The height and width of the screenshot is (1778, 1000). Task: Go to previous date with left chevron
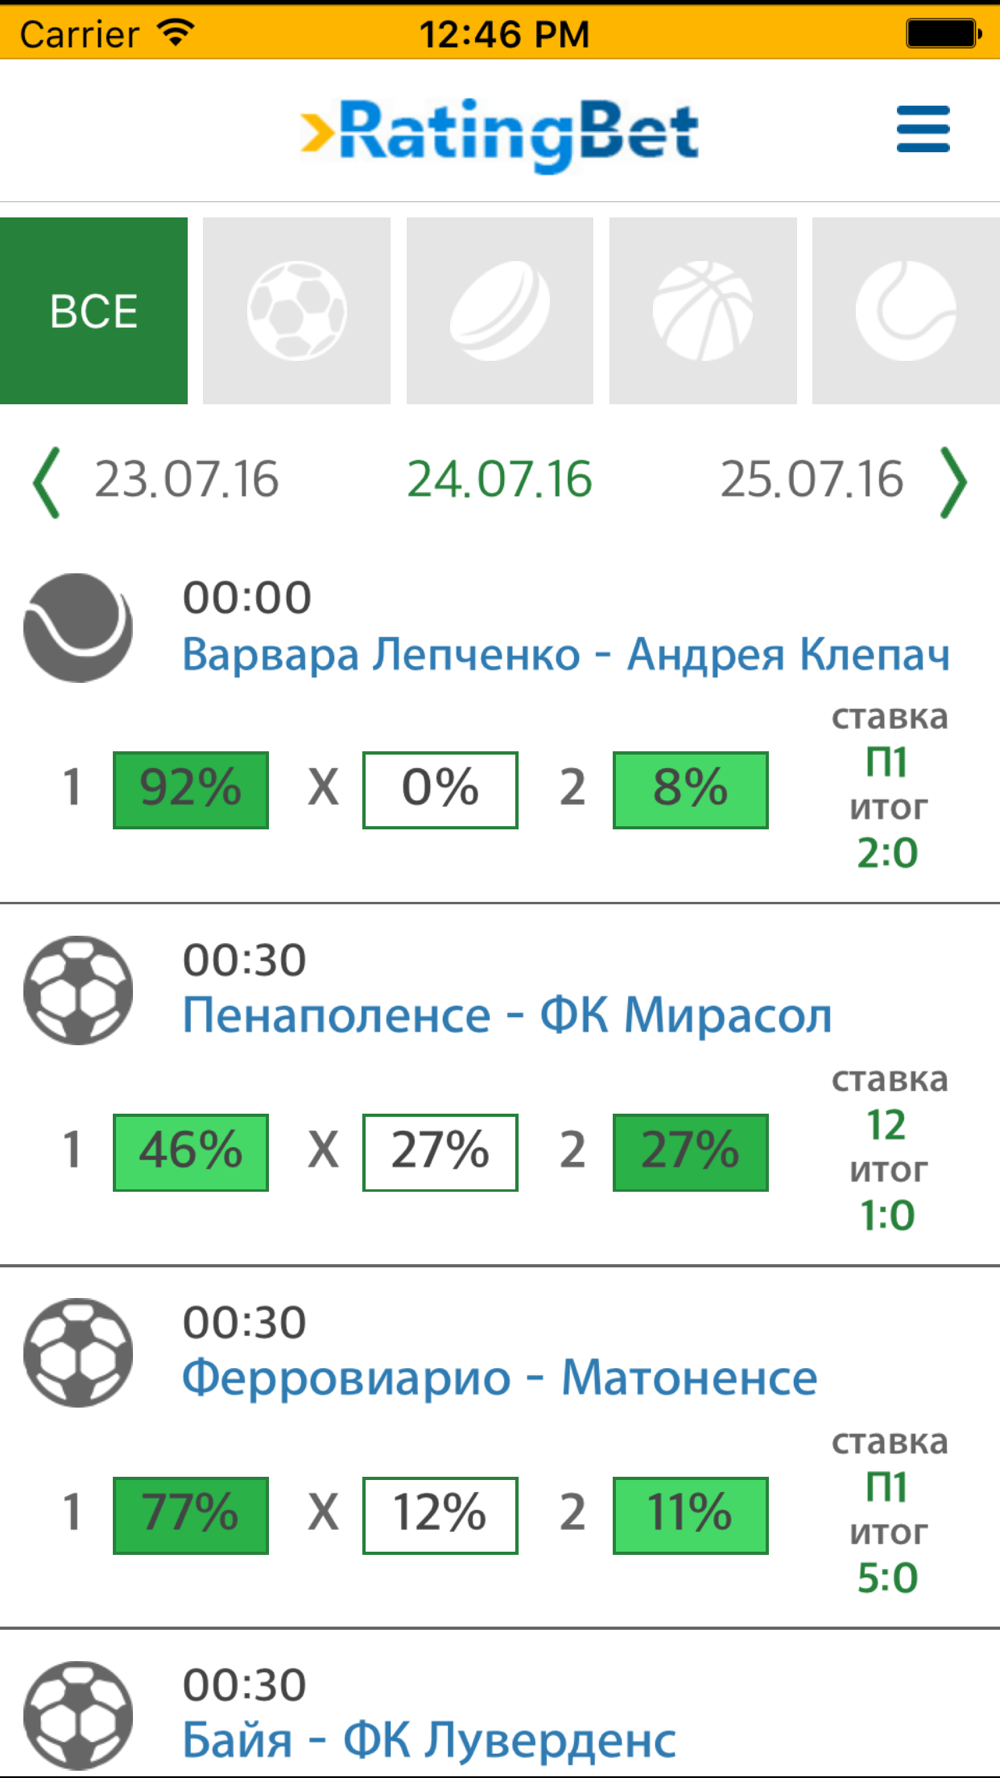point(46,483)
